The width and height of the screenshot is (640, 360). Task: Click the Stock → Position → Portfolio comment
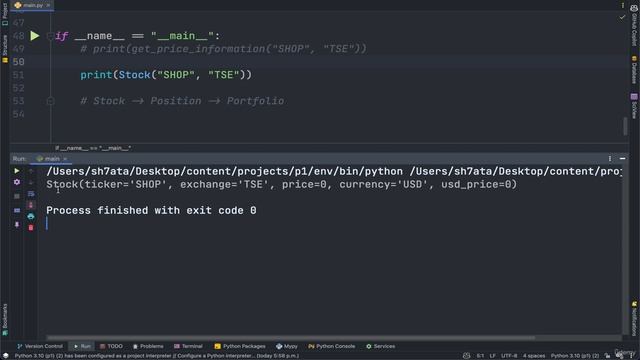182,101
